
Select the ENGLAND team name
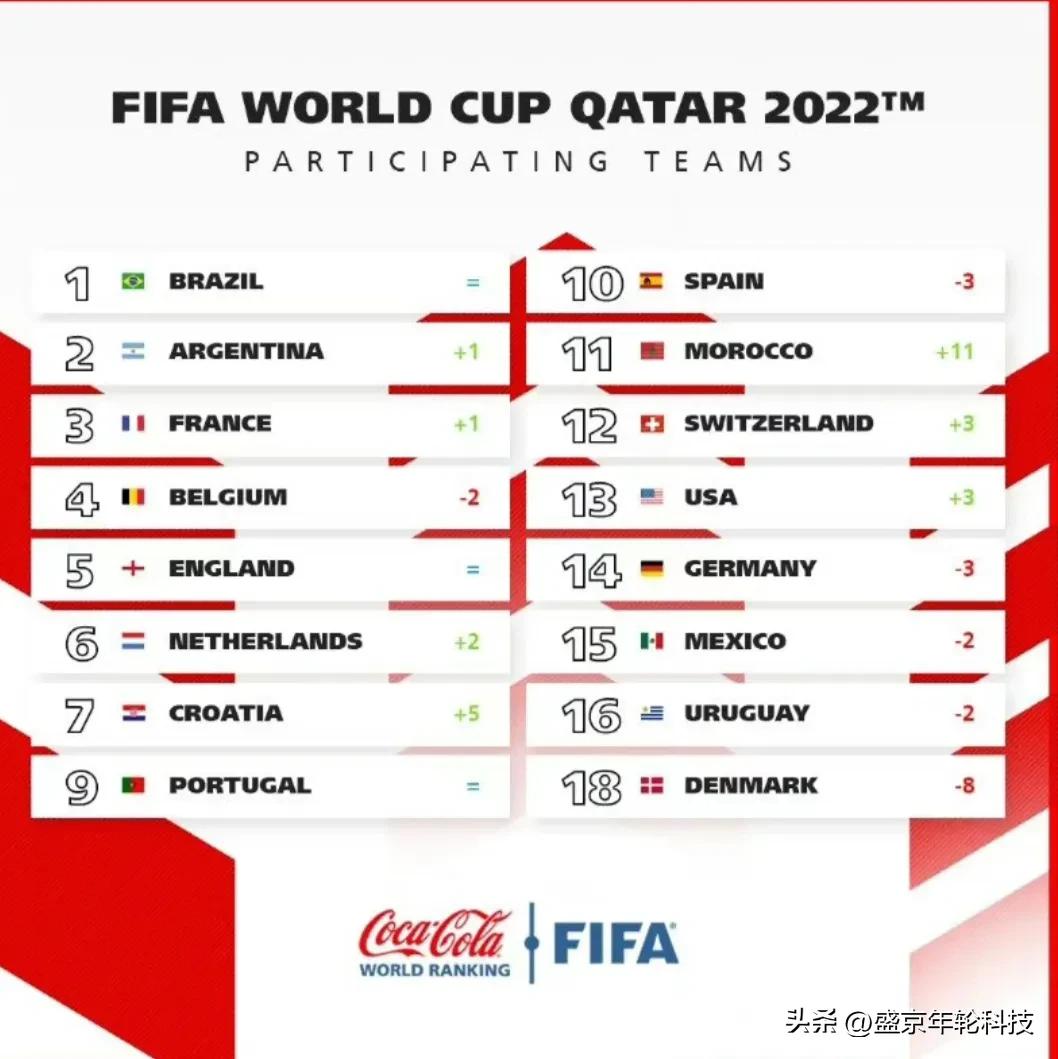231,569
